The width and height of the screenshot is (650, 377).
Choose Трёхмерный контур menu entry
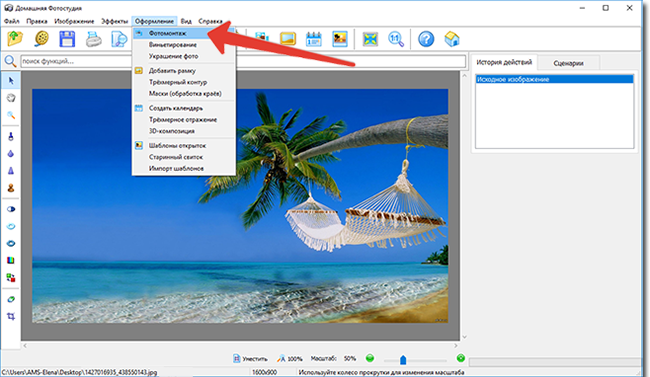[184, 82]
